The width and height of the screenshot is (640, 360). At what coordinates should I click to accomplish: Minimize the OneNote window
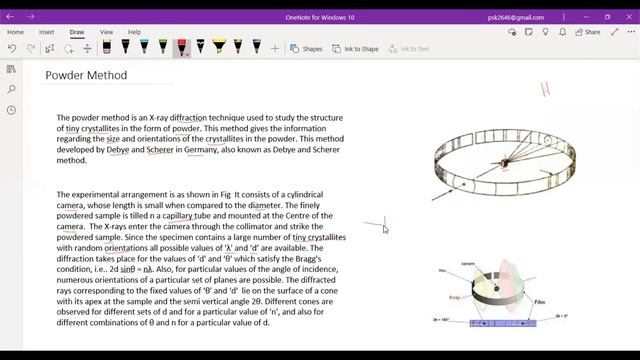click(x=586, y=17)
